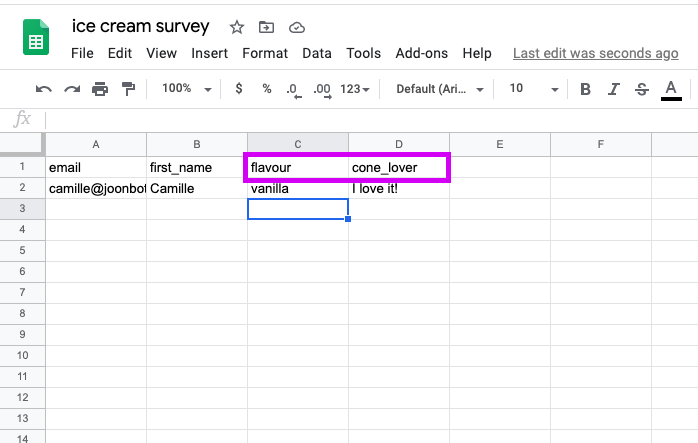Open the font size 10 dropdown
Screen dimensions: 698x443
[x=534, y=89]
